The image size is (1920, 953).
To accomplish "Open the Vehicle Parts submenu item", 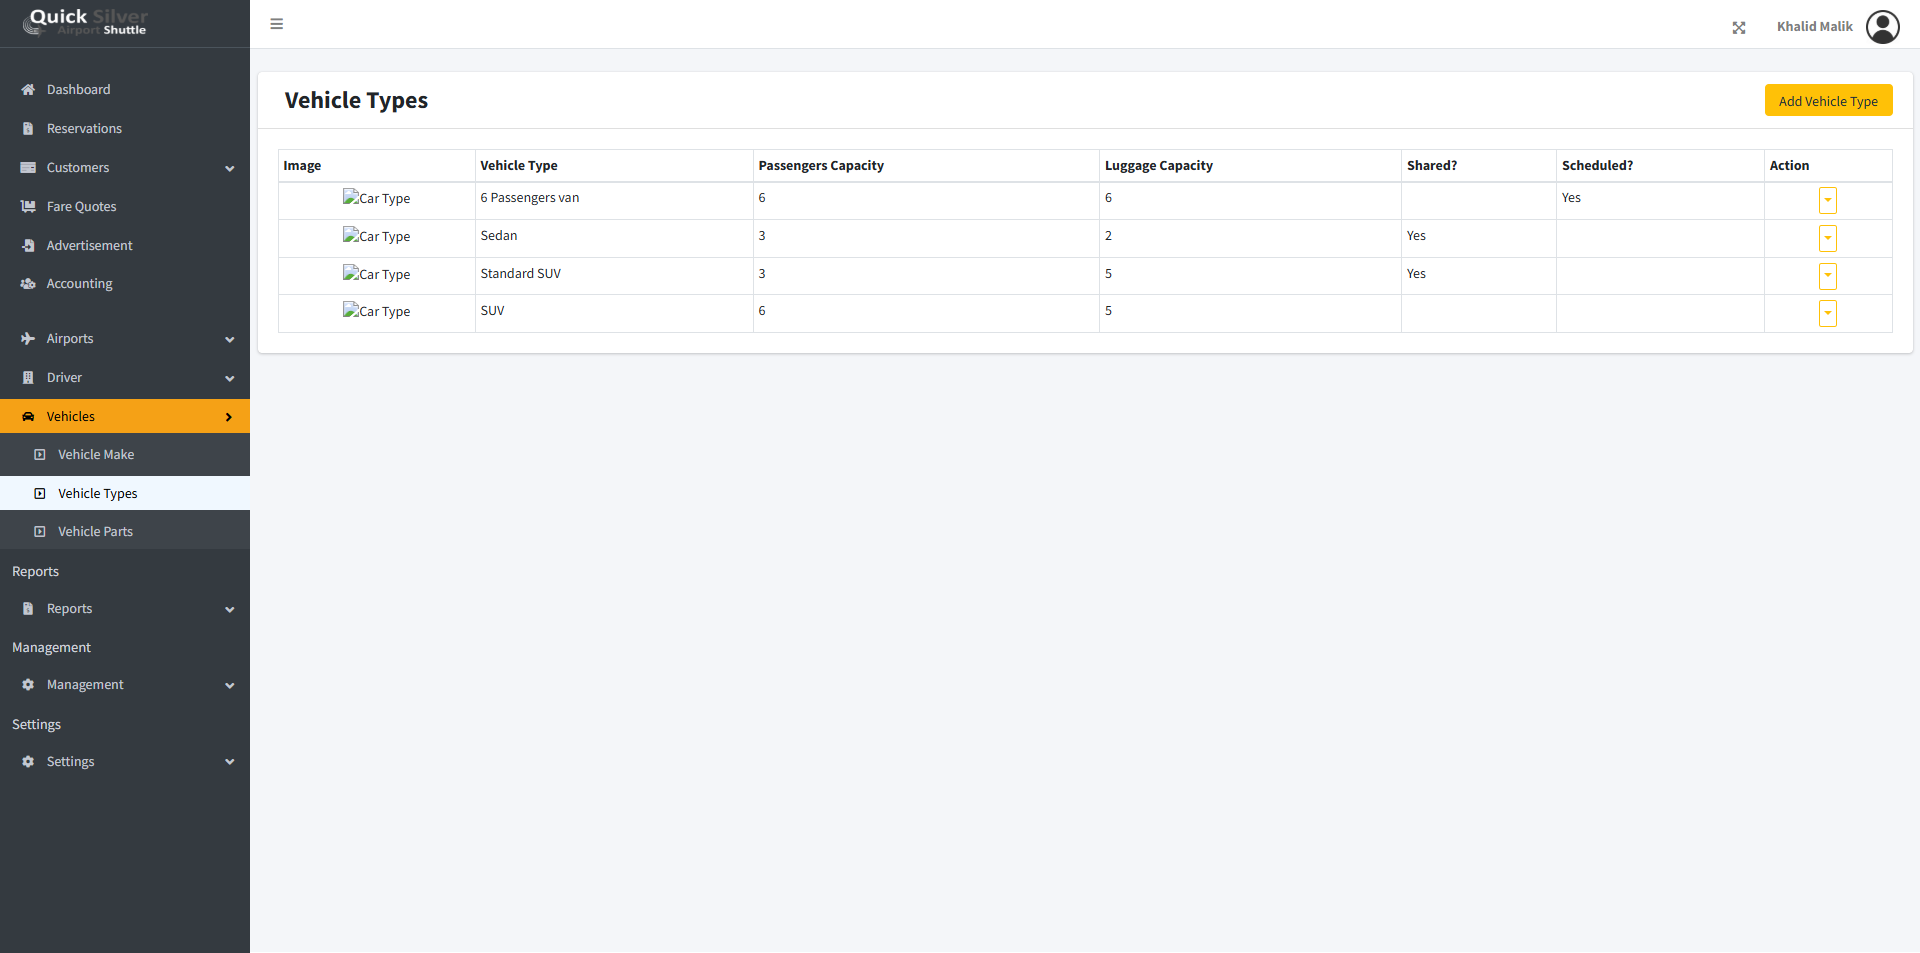I will 95,532.
